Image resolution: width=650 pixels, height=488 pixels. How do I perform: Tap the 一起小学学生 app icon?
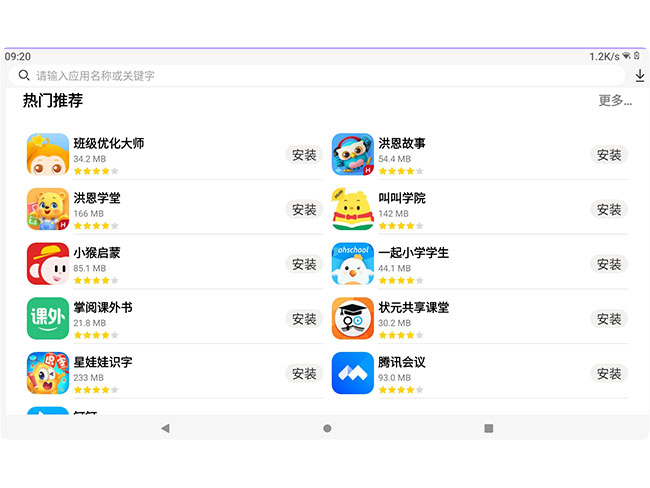tap(352, 264)
